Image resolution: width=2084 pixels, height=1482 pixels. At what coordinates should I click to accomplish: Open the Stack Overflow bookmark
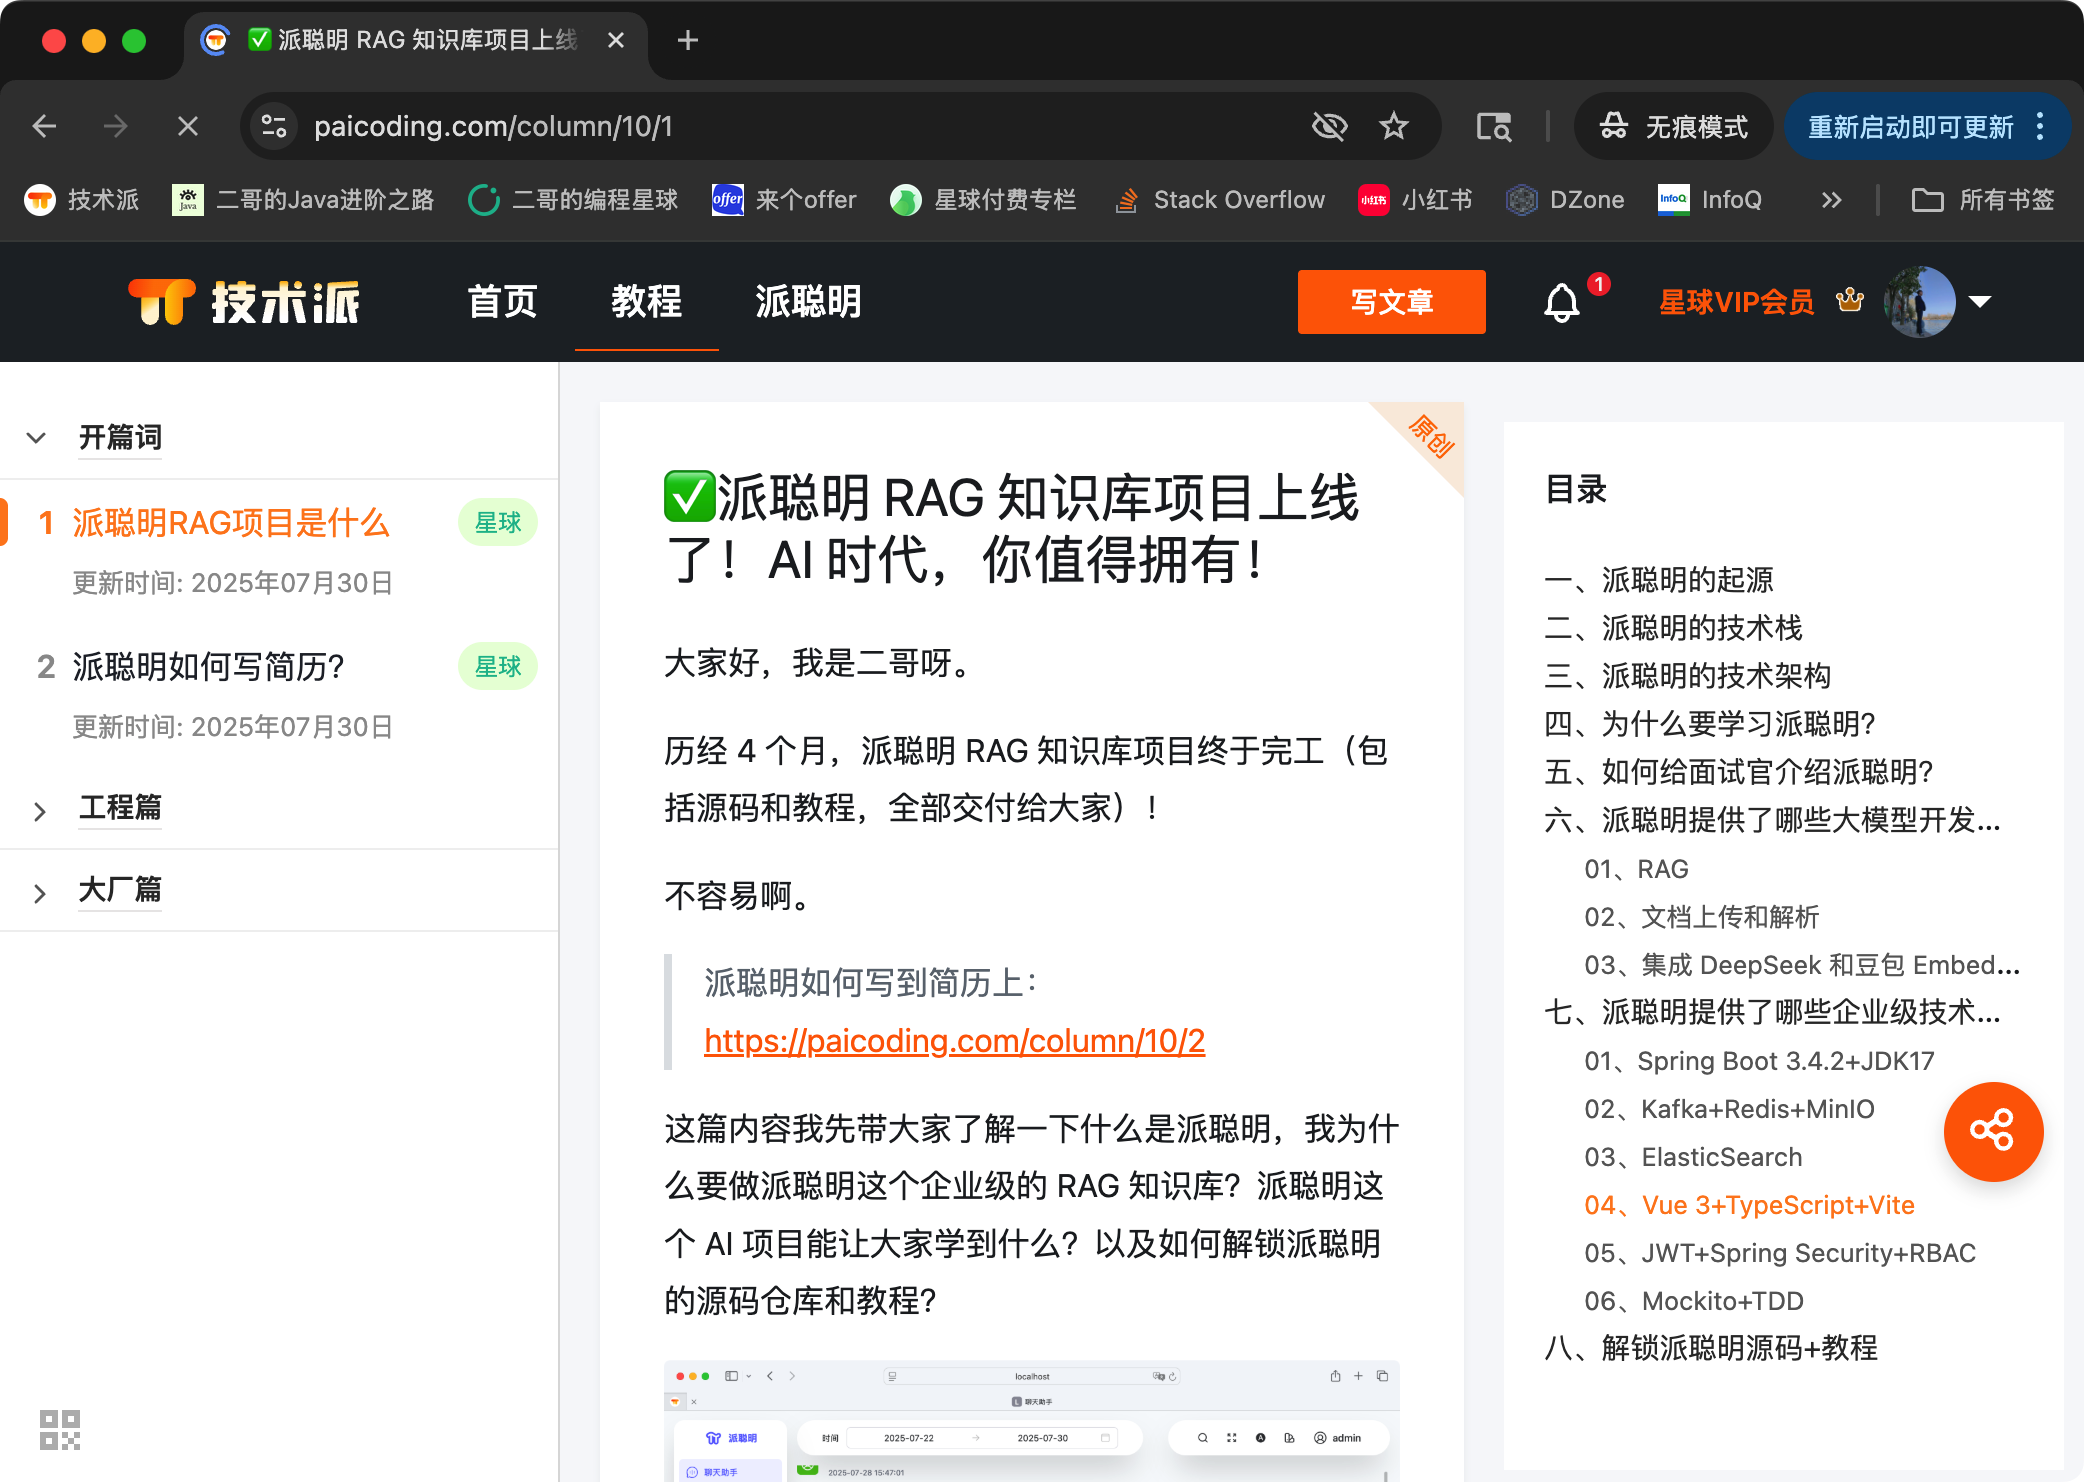click(x=1220, y=200)
